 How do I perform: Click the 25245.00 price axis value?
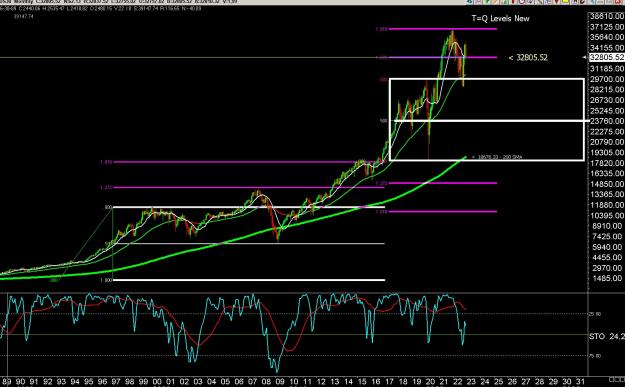607,111
